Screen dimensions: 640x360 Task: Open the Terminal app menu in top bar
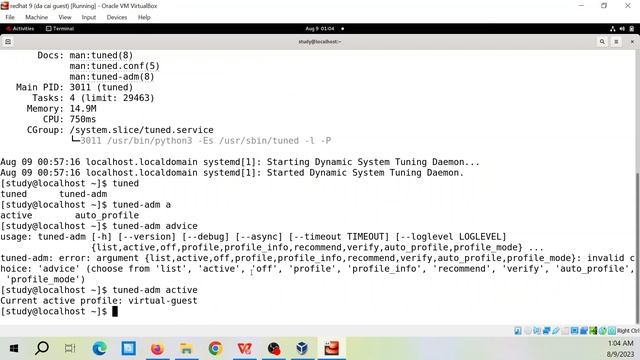[60, 29]
